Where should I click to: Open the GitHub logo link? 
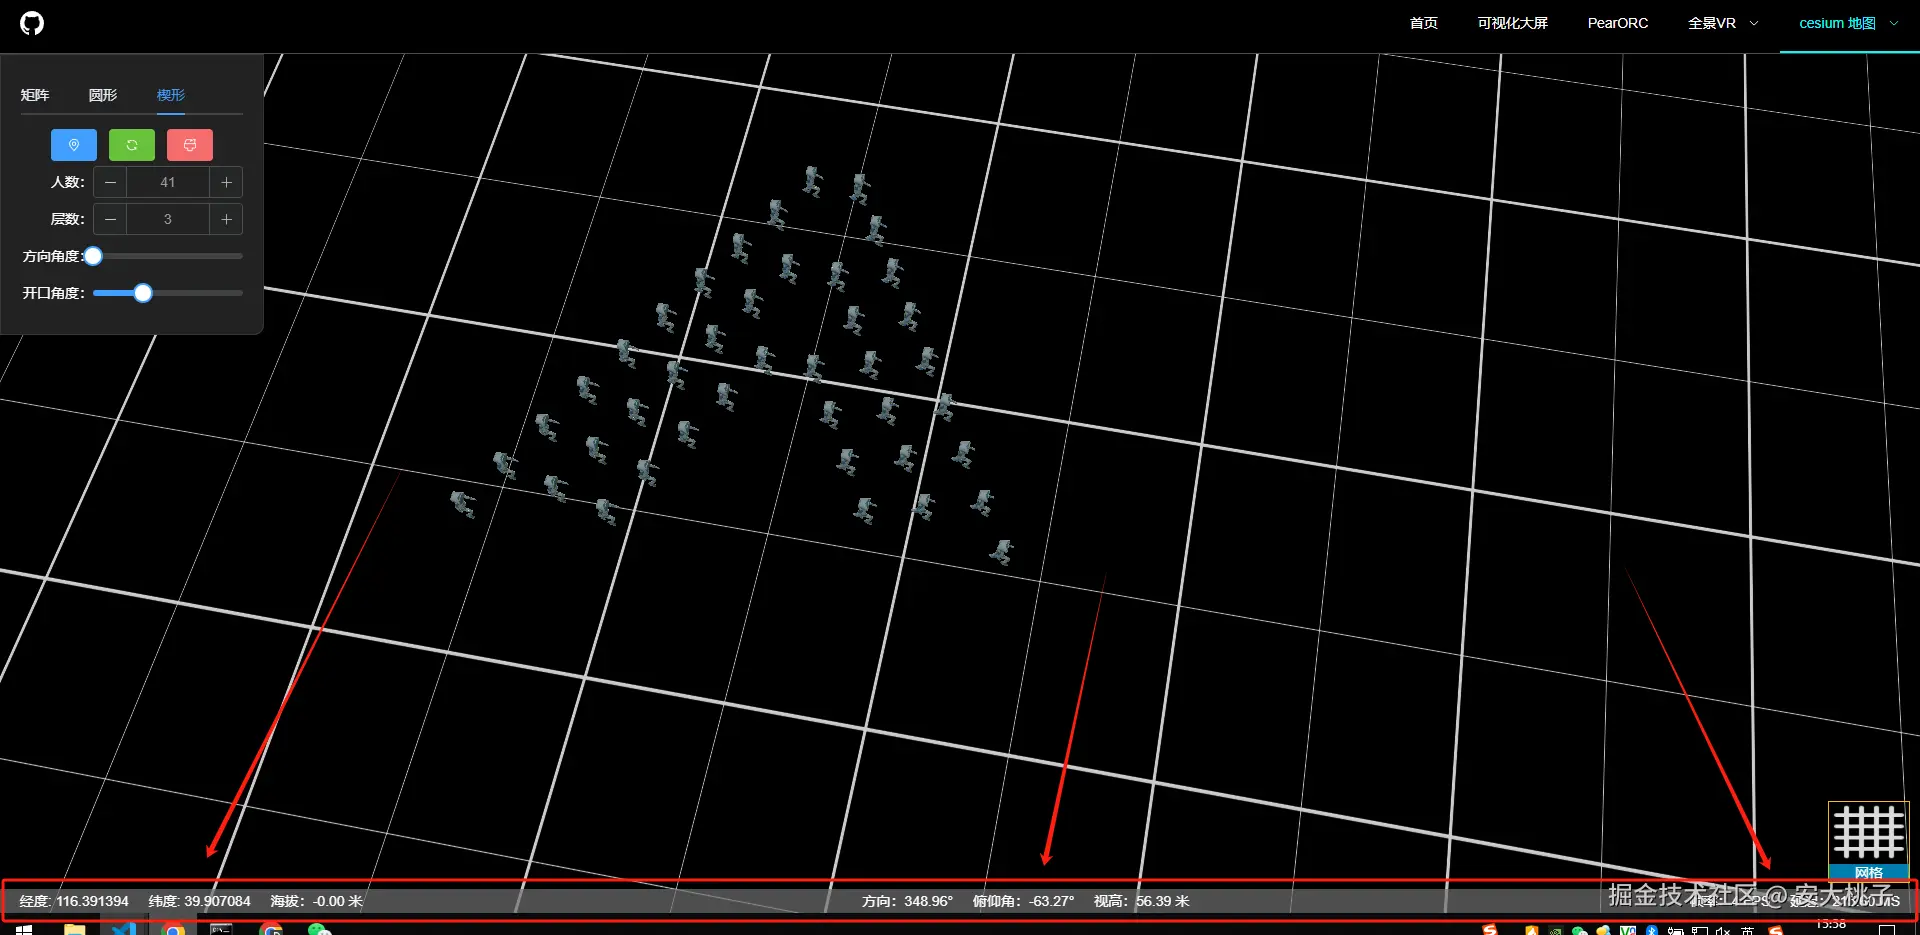[x=32, y=23]
